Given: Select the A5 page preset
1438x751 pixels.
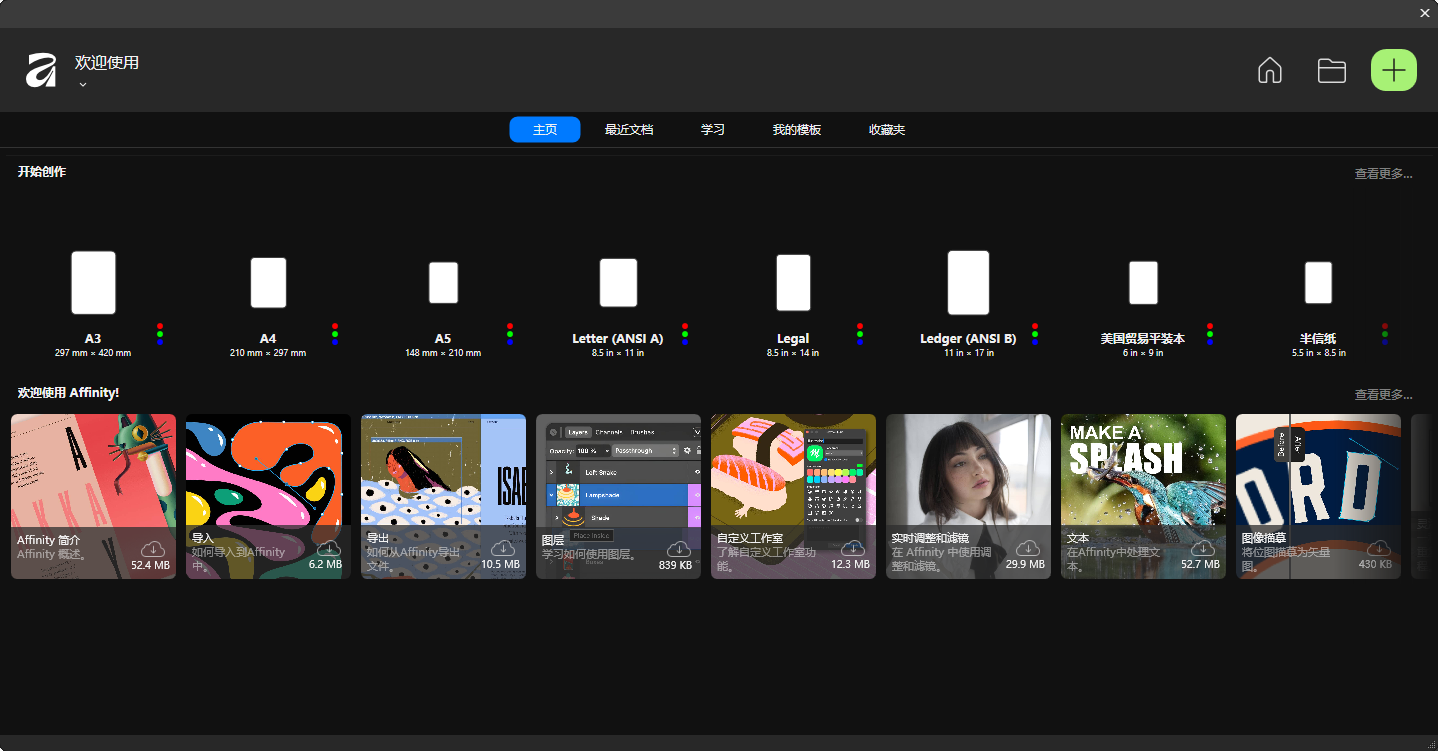Looking at the screenshot, I should coord(443,283).
